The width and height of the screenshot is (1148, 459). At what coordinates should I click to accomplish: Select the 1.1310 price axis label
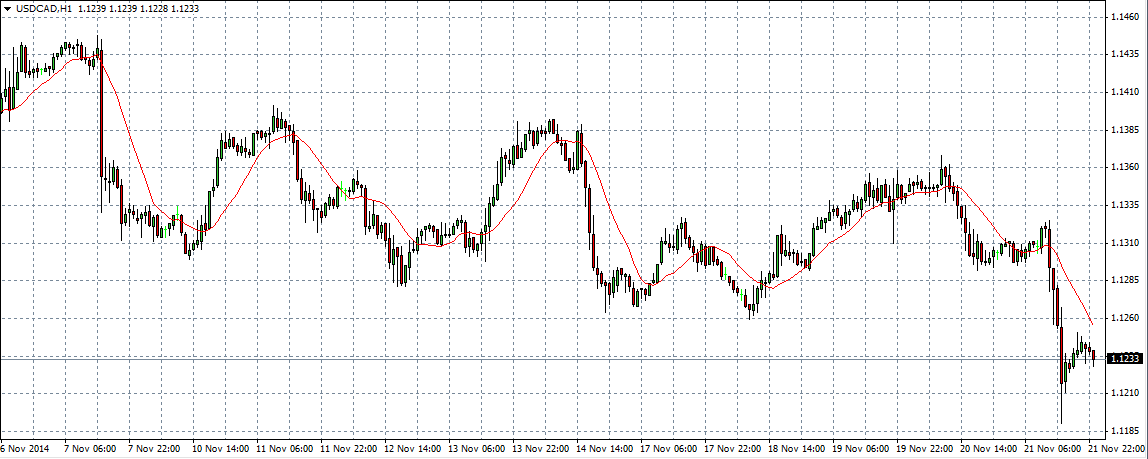click(1123, 243)
